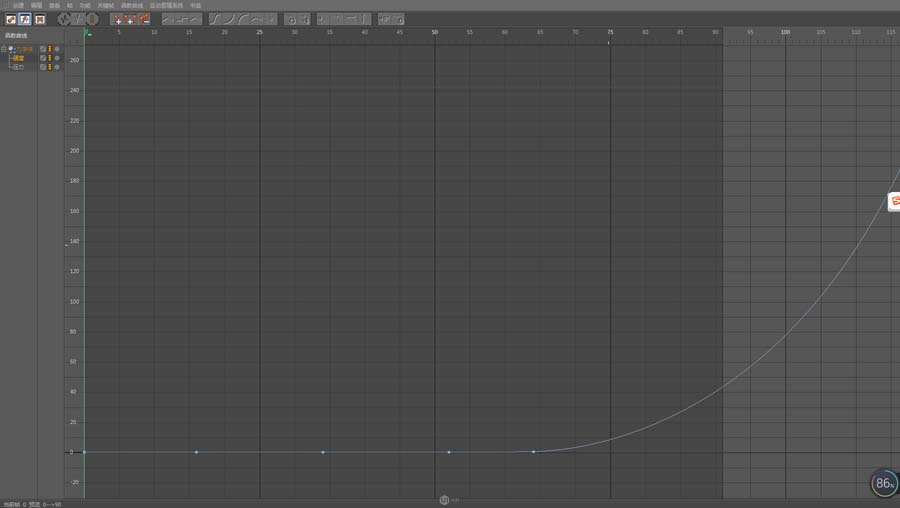Open the 创建 menu
This screenshot has height=508, width=900.
tap(18, 5)
